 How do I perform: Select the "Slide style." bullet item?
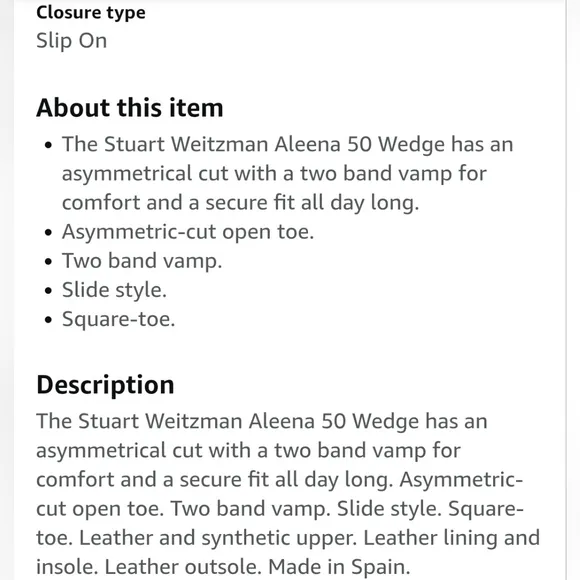(114, 290)
